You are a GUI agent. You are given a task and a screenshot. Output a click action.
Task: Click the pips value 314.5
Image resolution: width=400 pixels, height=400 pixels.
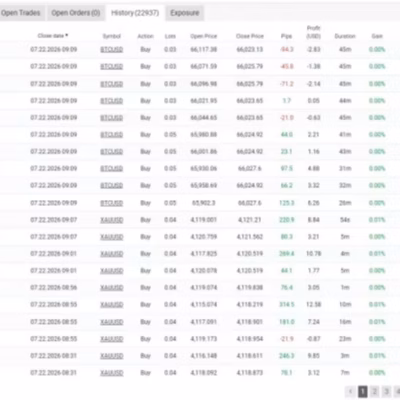(287, 305)
